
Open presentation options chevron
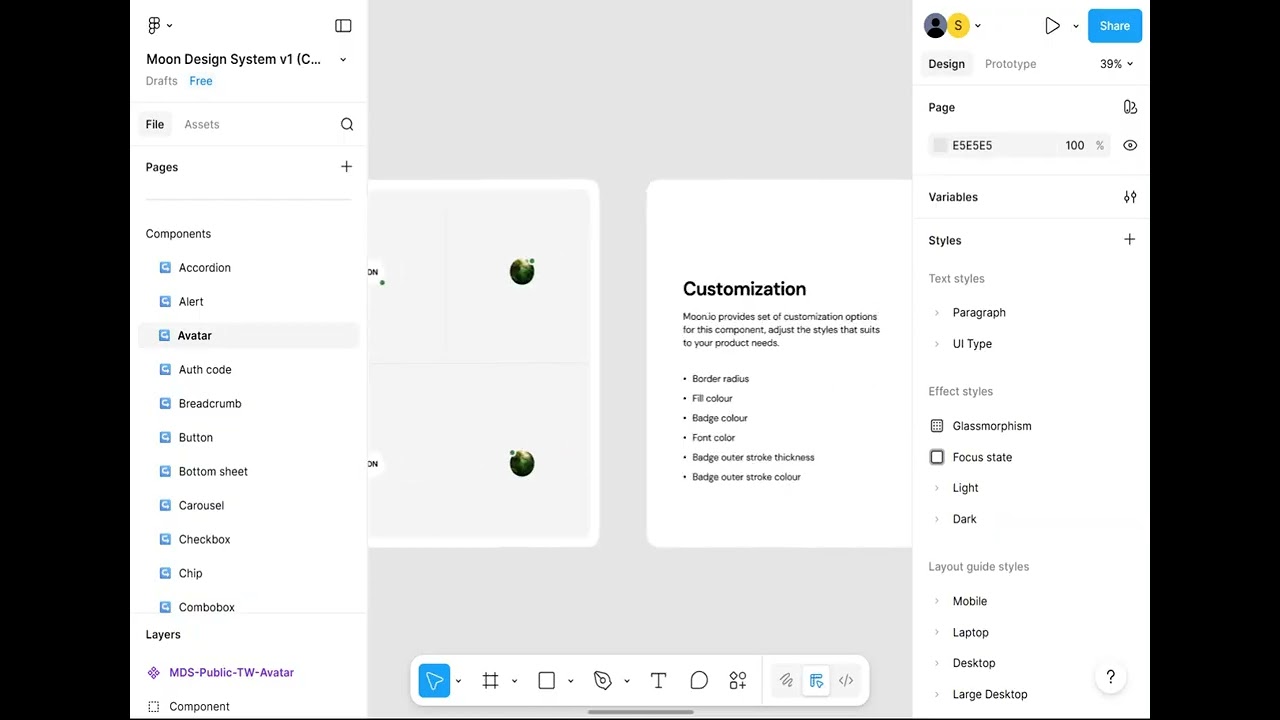pos(1076,26)
